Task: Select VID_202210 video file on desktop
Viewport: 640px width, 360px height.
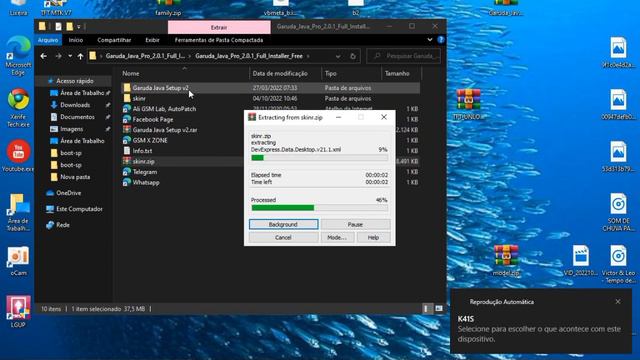Action: click(x=580, y=260)
